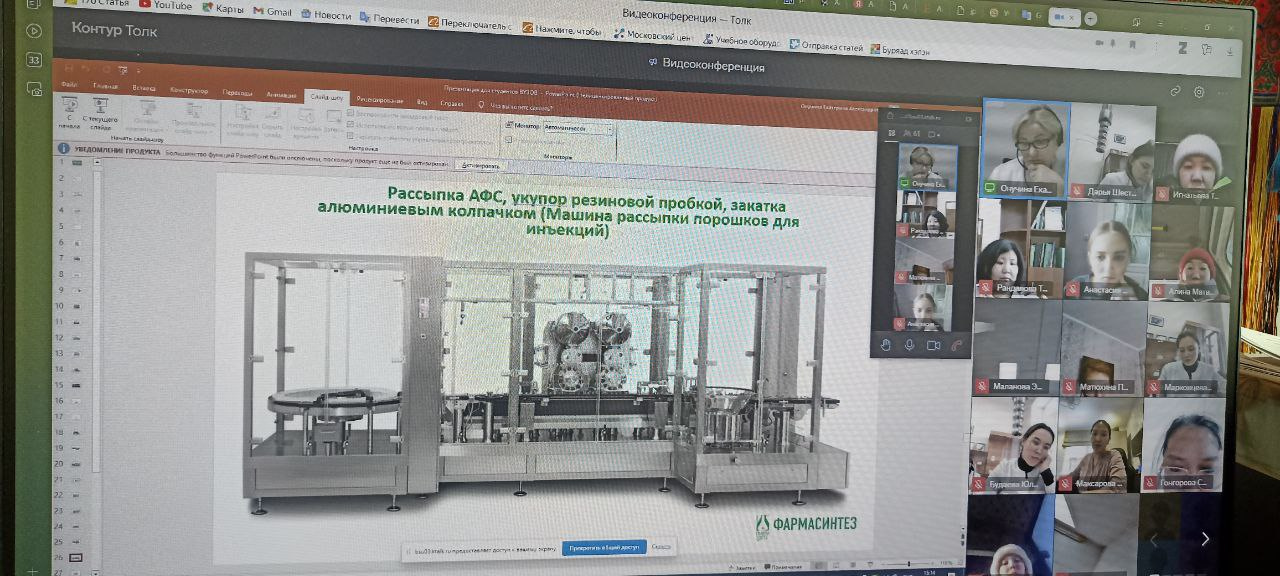Toggle microphone in the mini conference panel
Screen dimensions: 1280x576
click(x=909, y=345)
